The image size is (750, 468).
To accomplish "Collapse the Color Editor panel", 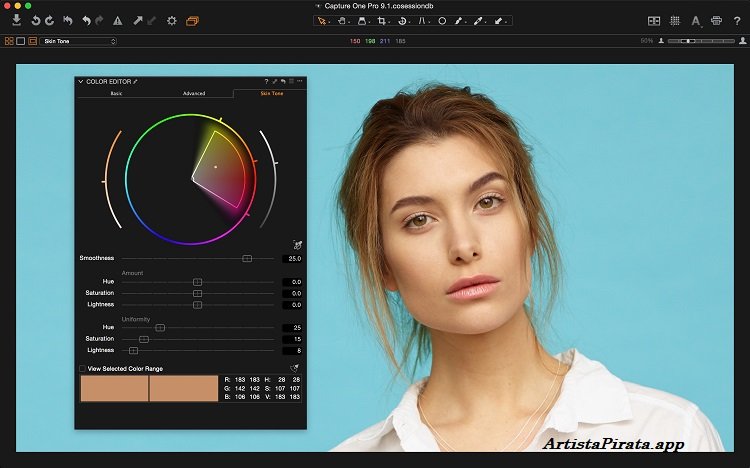I will (x=80, y=81).
